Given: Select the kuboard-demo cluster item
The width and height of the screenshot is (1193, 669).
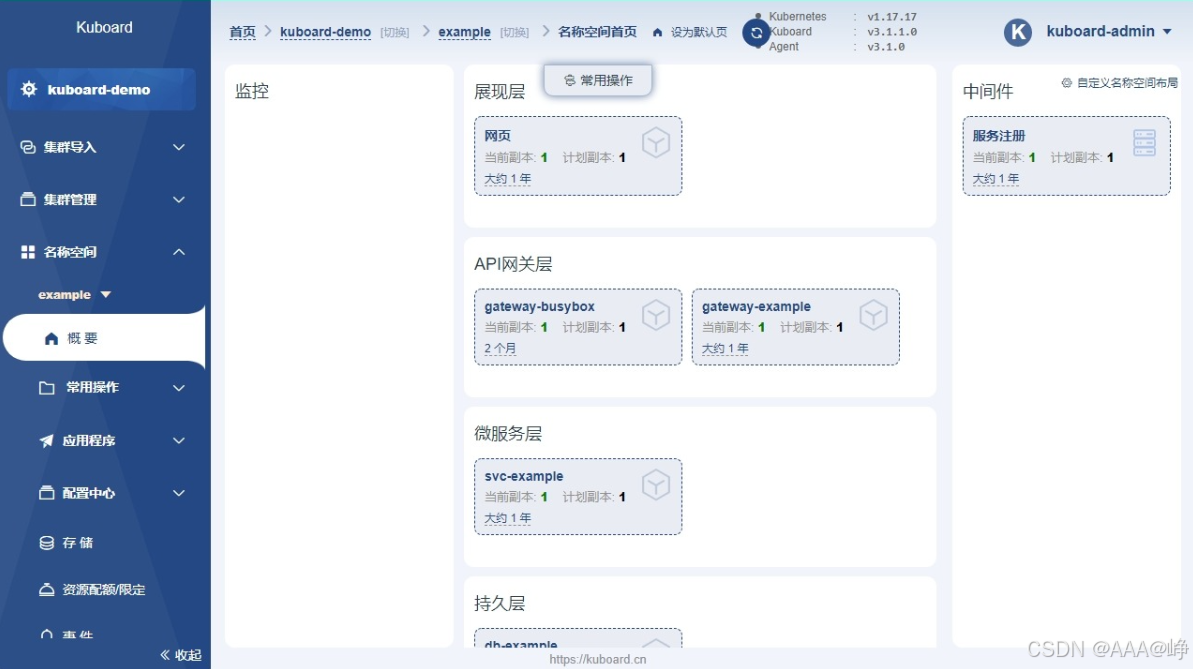Looking at the screenshot, I should point(101,89).
